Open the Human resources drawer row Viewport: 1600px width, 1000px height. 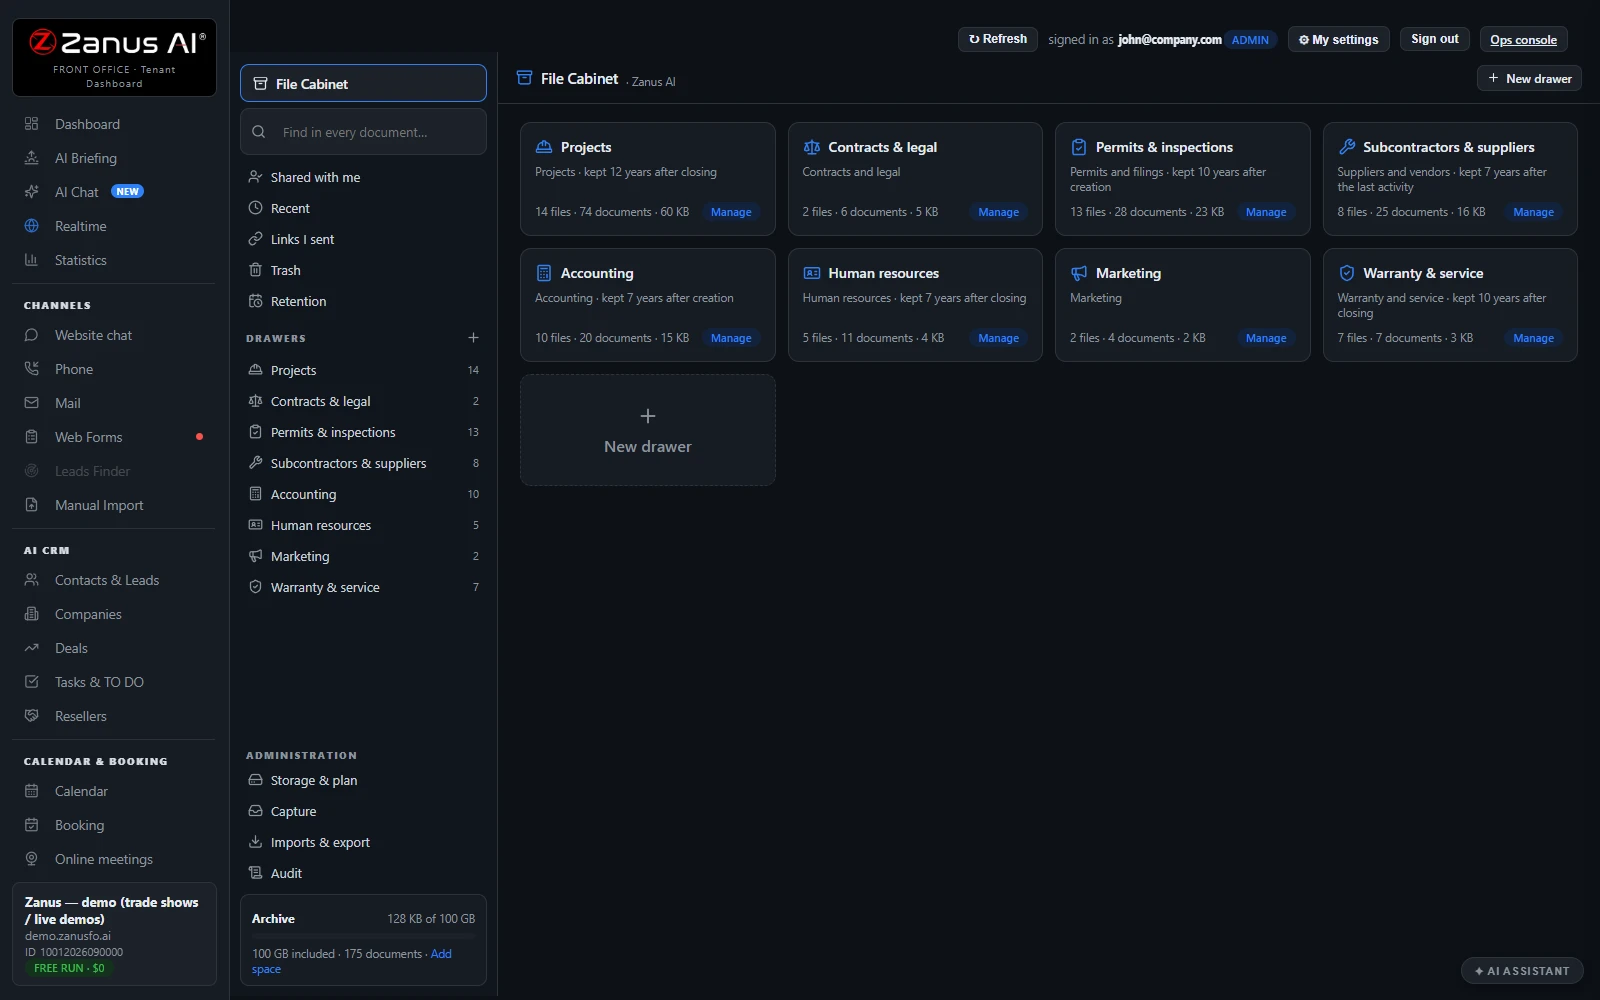[363, 525]
